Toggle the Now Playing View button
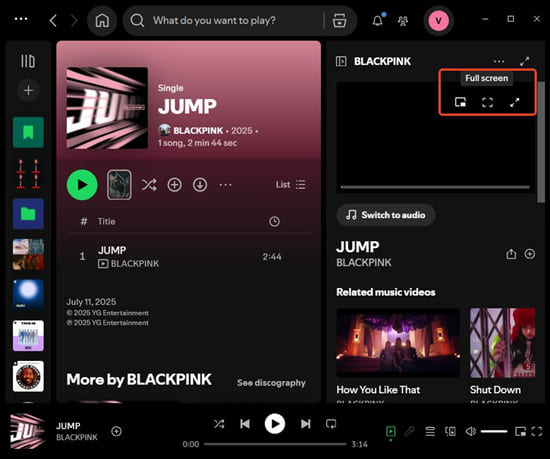Image resolution: width=550 pixels, height=459 pixels. point(390,431)
